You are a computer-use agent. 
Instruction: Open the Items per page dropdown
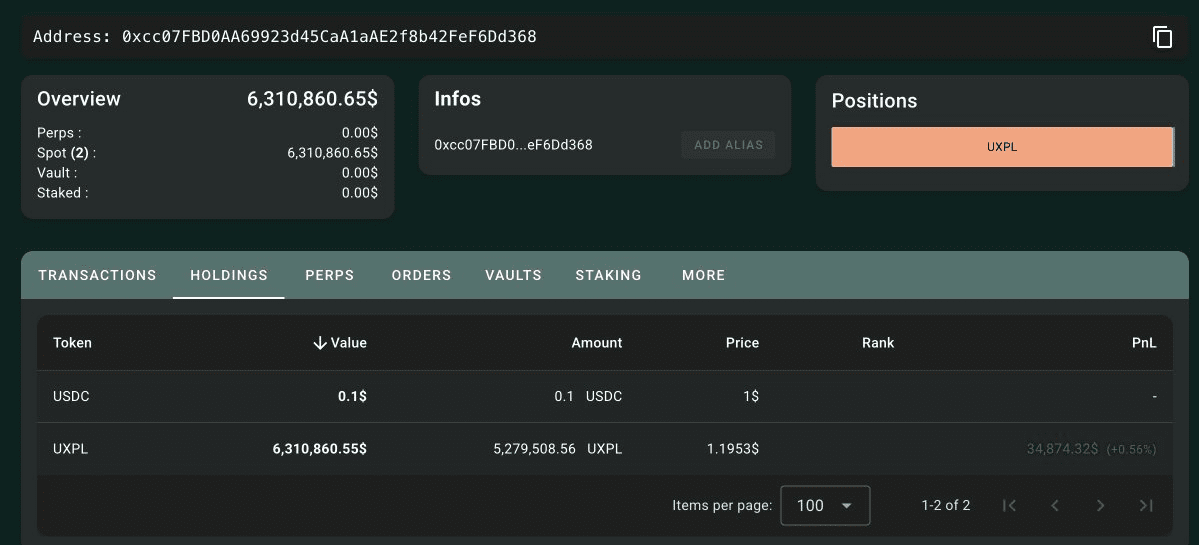coord(825,505)
